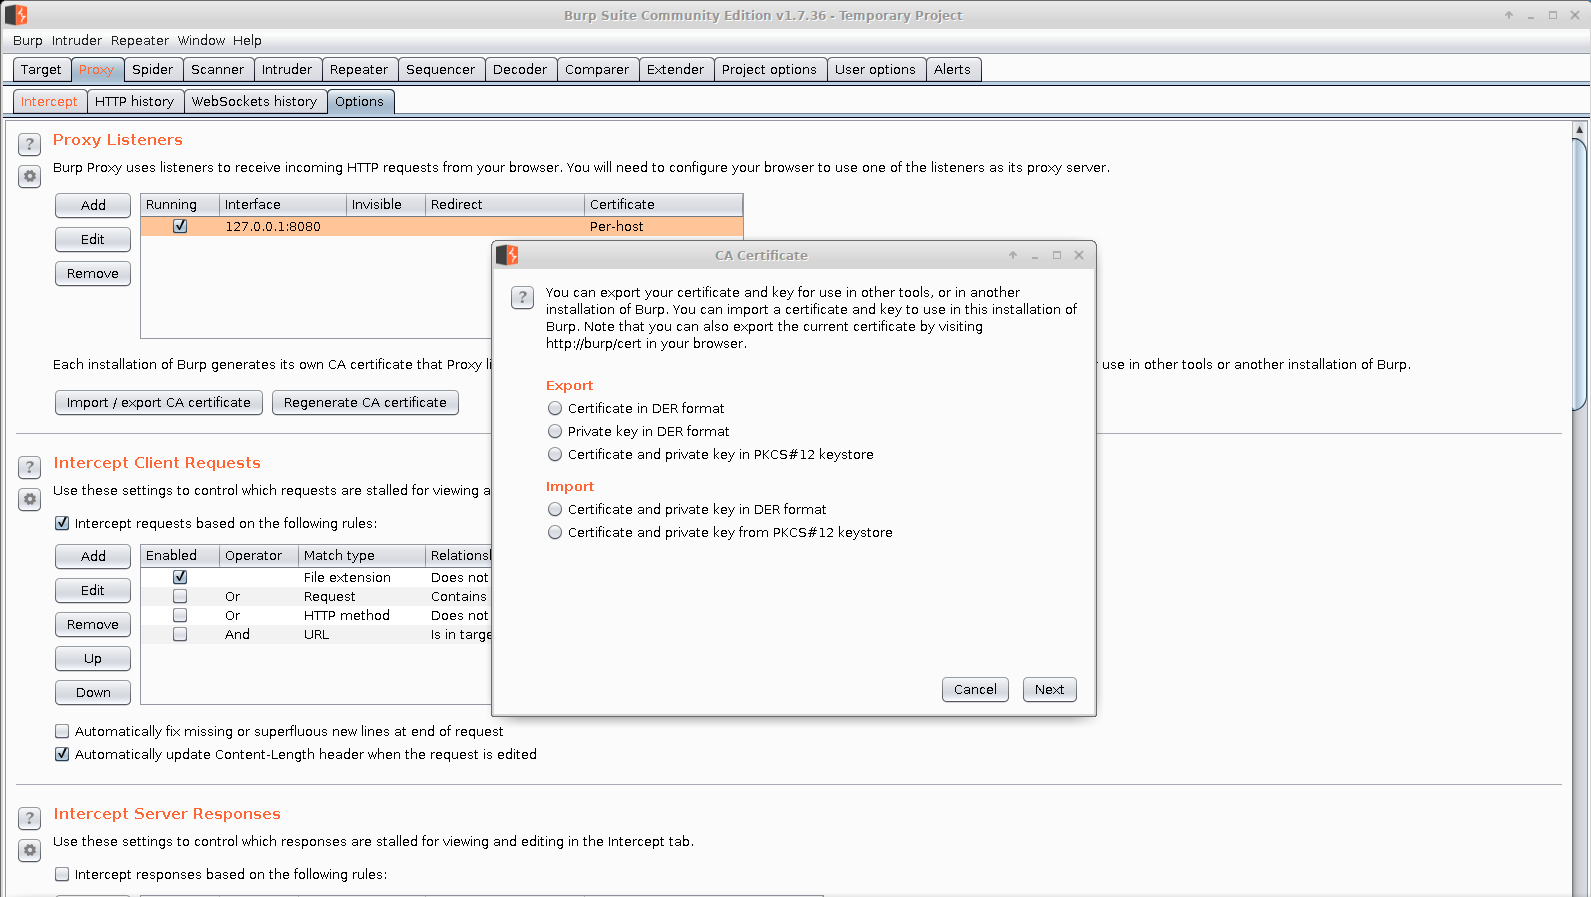The width and height of the screenshot is (1591, 897).
Task: Open help for Intercept Server Responses
Action: click(30, 818)
